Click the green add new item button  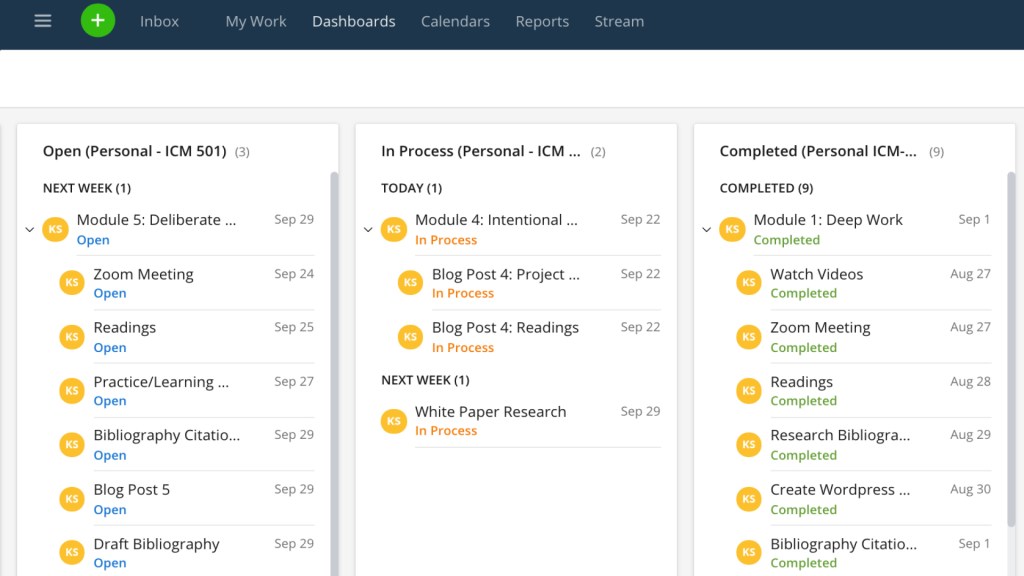(x=98, y=21)
